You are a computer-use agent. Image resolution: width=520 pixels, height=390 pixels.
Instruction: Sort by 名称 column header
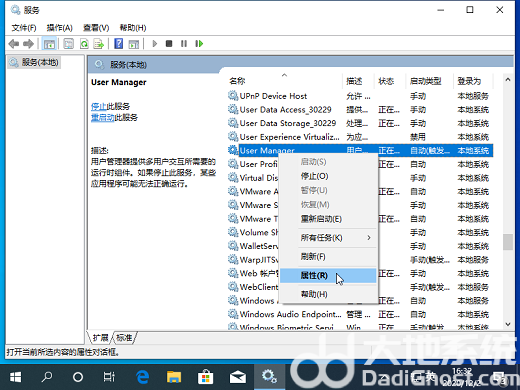tap(285, 81)
